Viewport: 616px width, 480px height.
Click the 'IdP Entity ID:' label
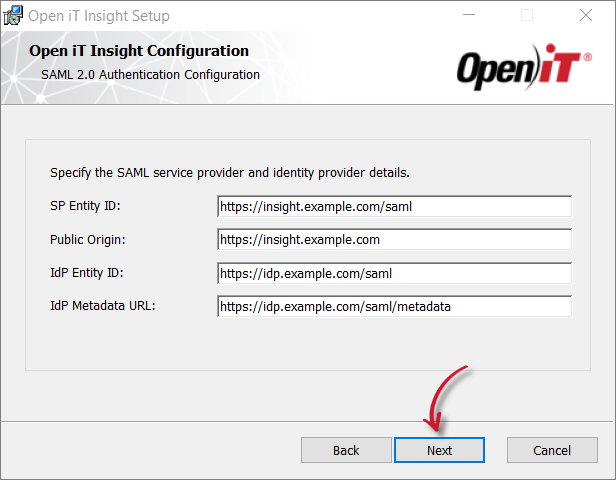(87, 273)
